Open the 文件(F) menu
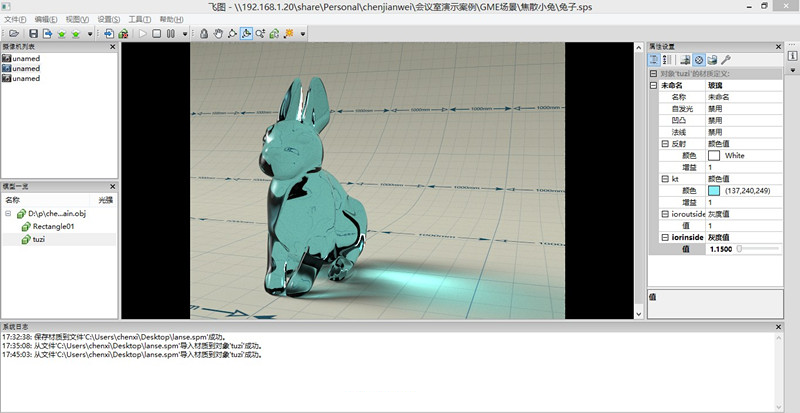The height and width of the screenshot is (413, 800). (15, 19)
